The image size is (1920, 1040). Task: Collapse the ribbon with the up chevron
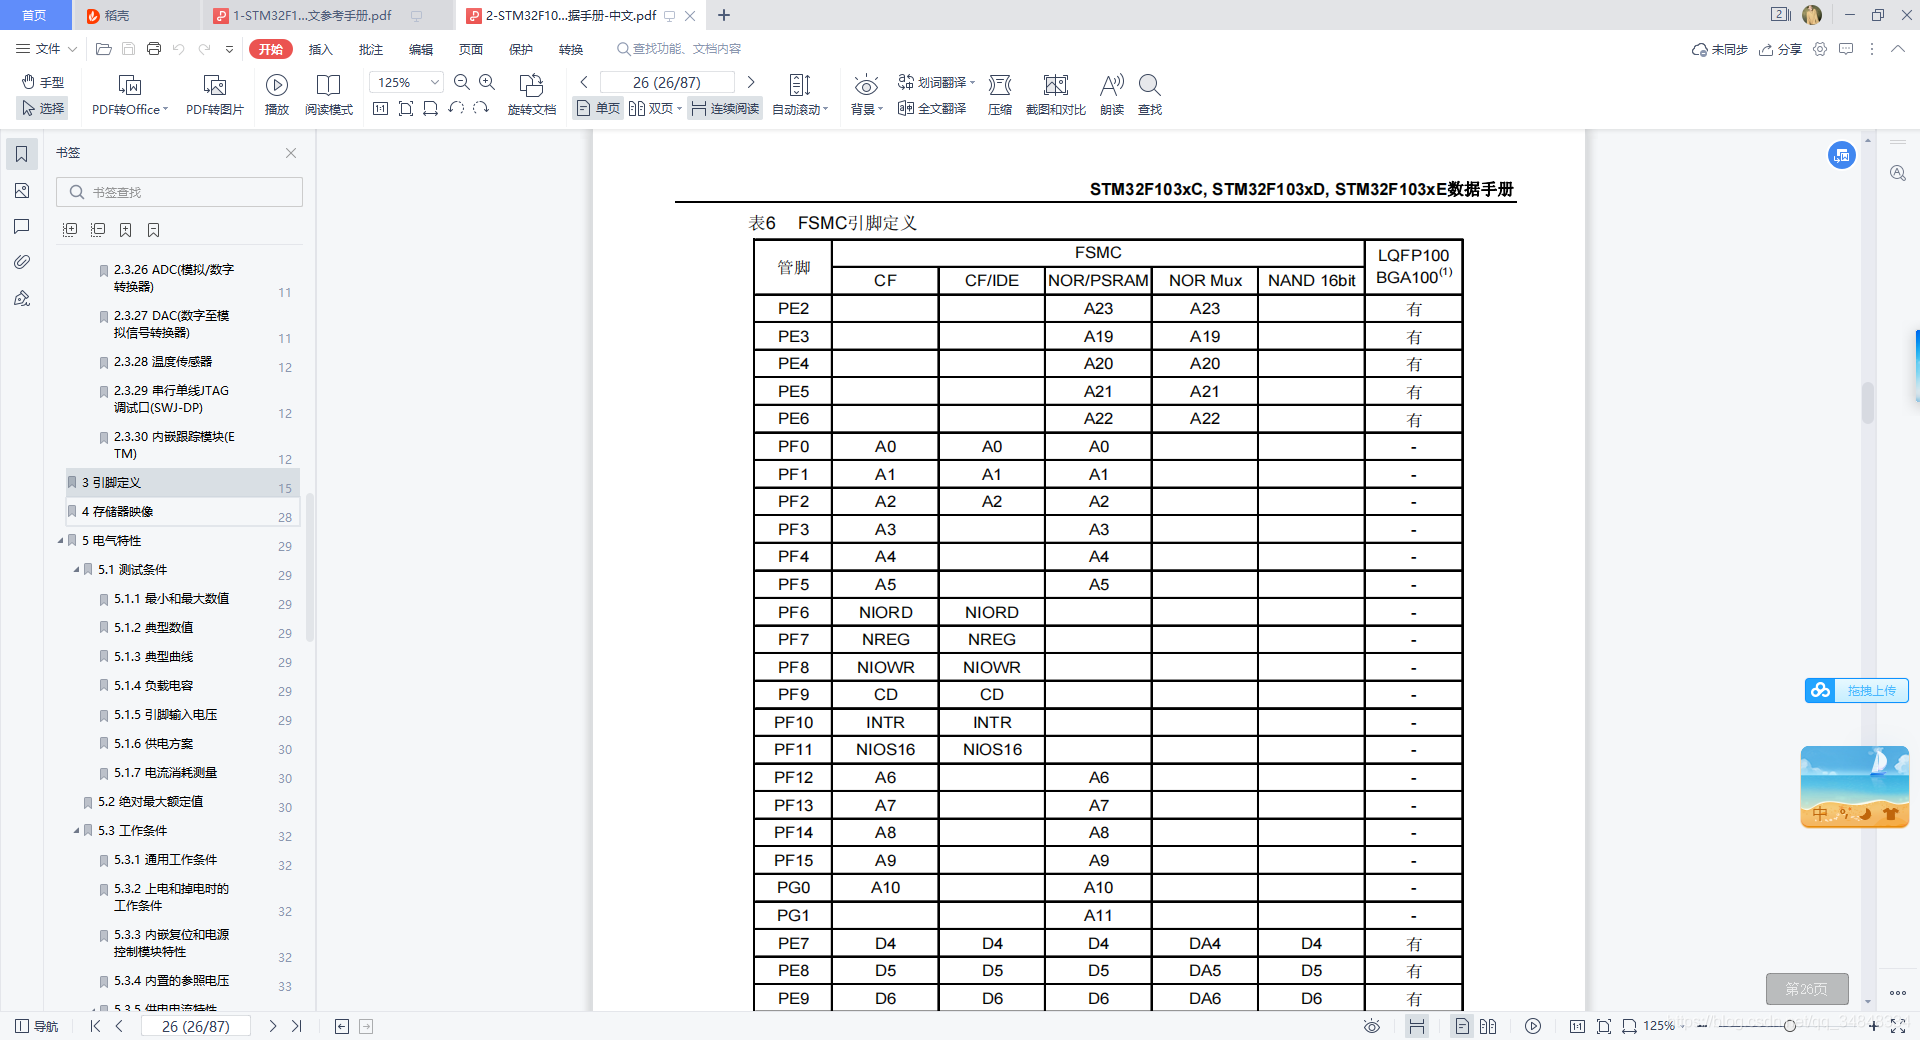tap(1897, 49)
